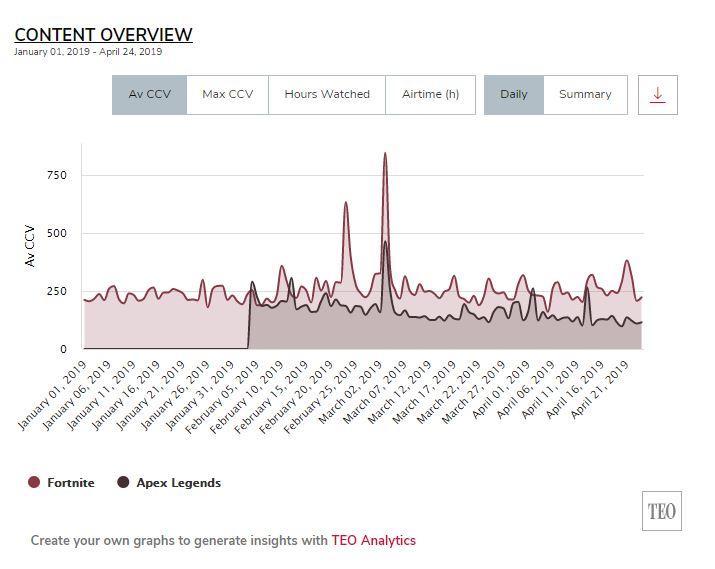Enable the Daily view toggle
This screenshot has height=569, width=715.
pyautogui.click(x=513, y=94)
